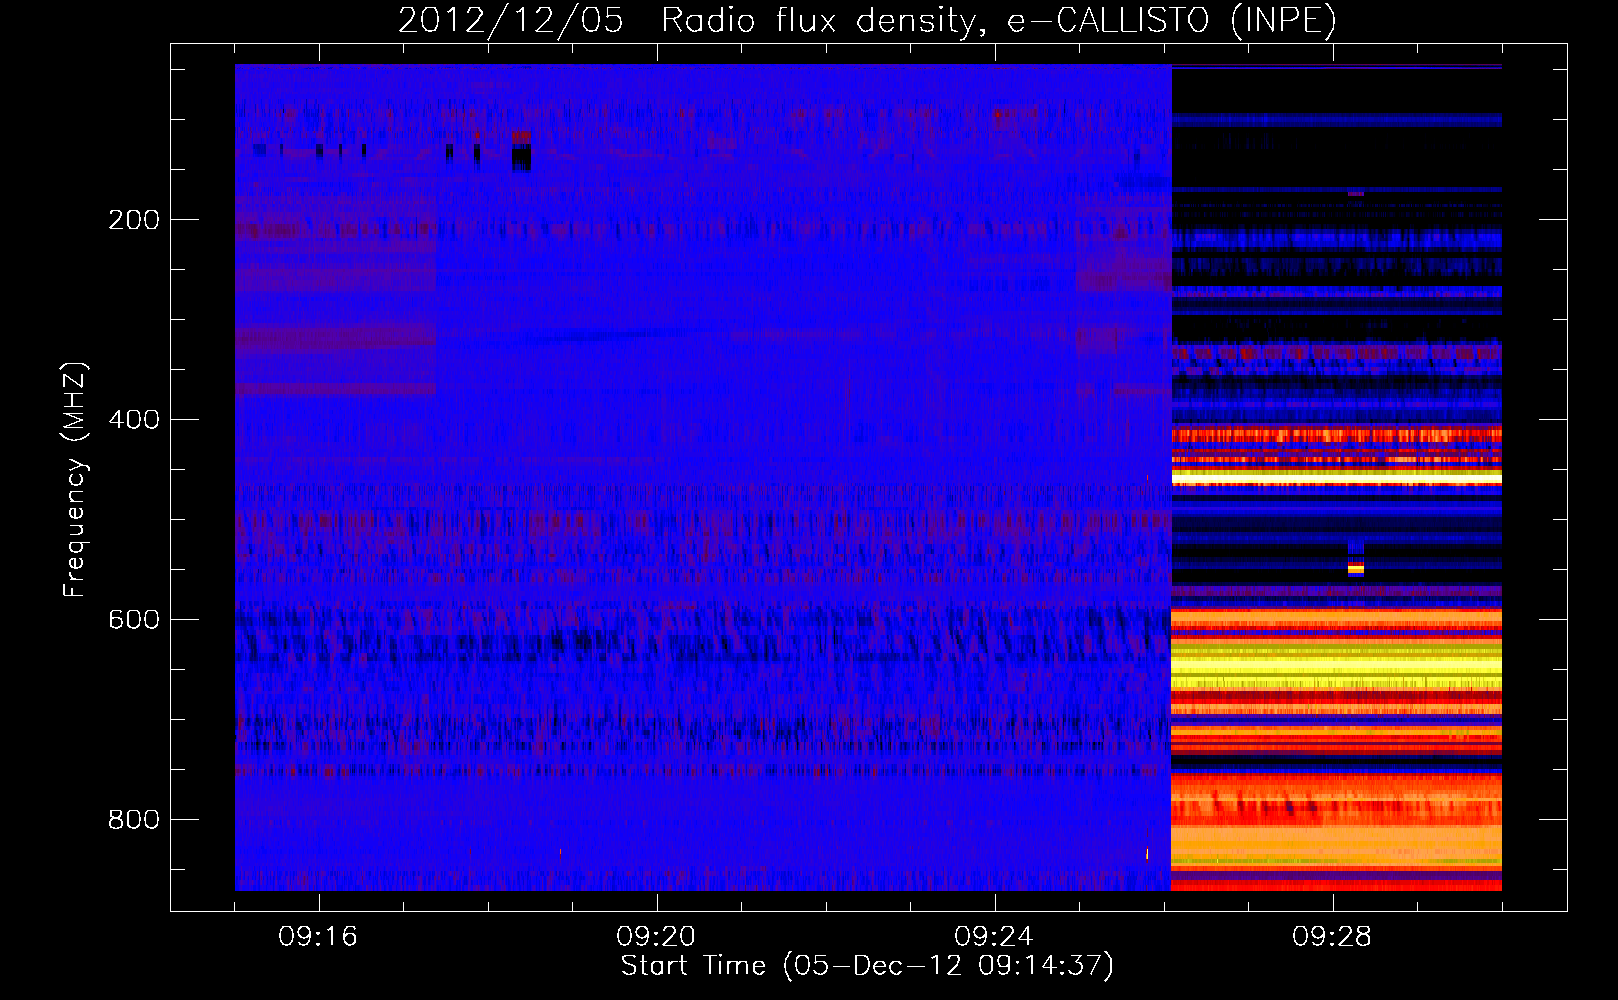Image resolution: width=1618 pixels, height=1000 pixels.
Task: Click the largest dark block near 09:18 at 140 MHz
Action: click(x=521, y=157)
